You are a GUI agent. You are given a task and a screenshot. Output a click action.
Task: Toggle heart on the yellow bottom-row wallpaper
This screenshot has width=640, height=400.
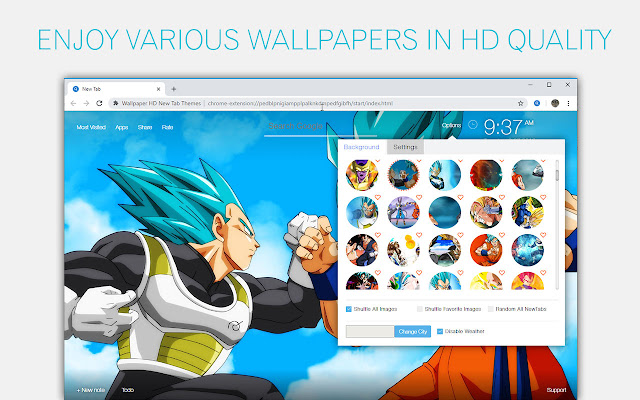pyautogui.click(x=502, y=273)
